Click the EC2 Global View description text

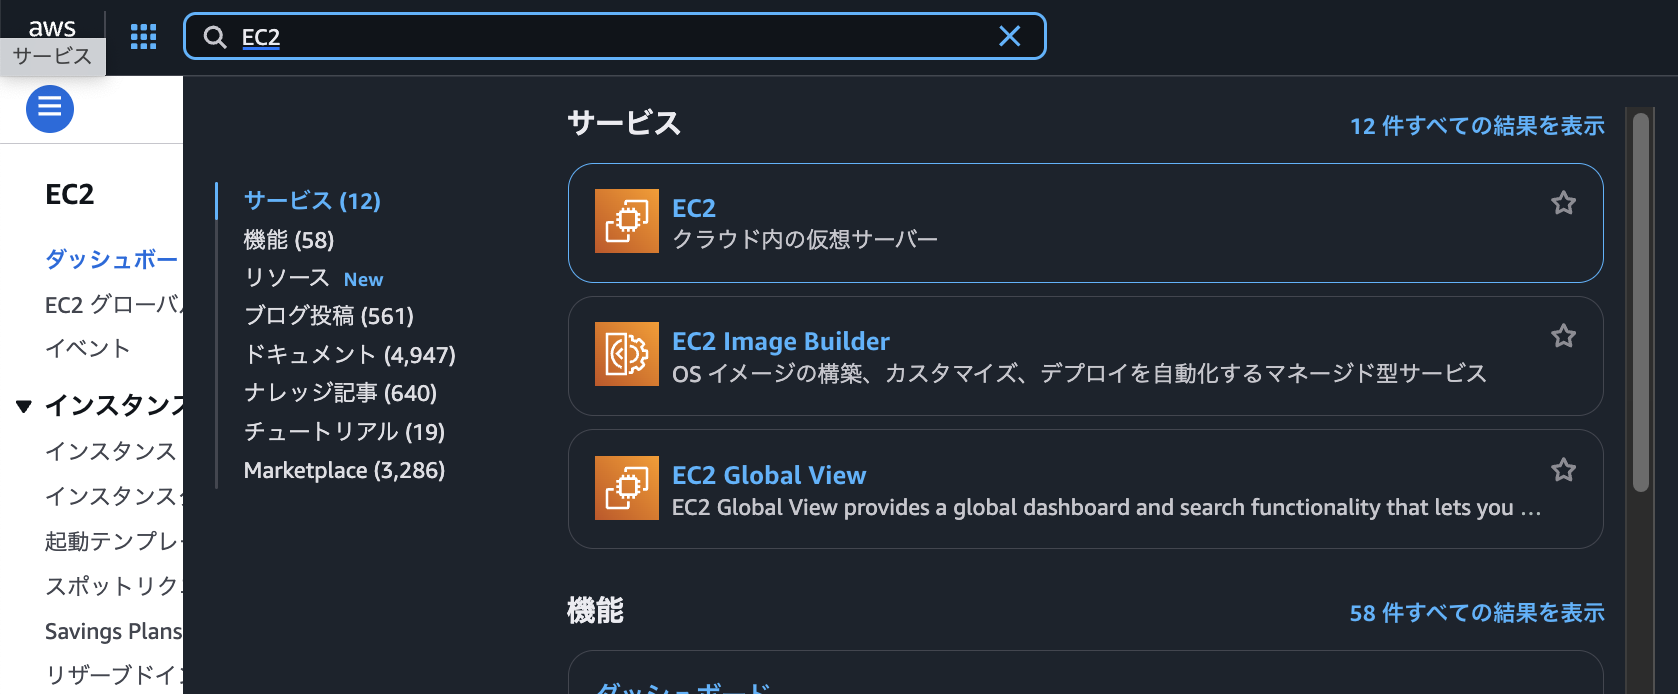(x=1106, y=507)
